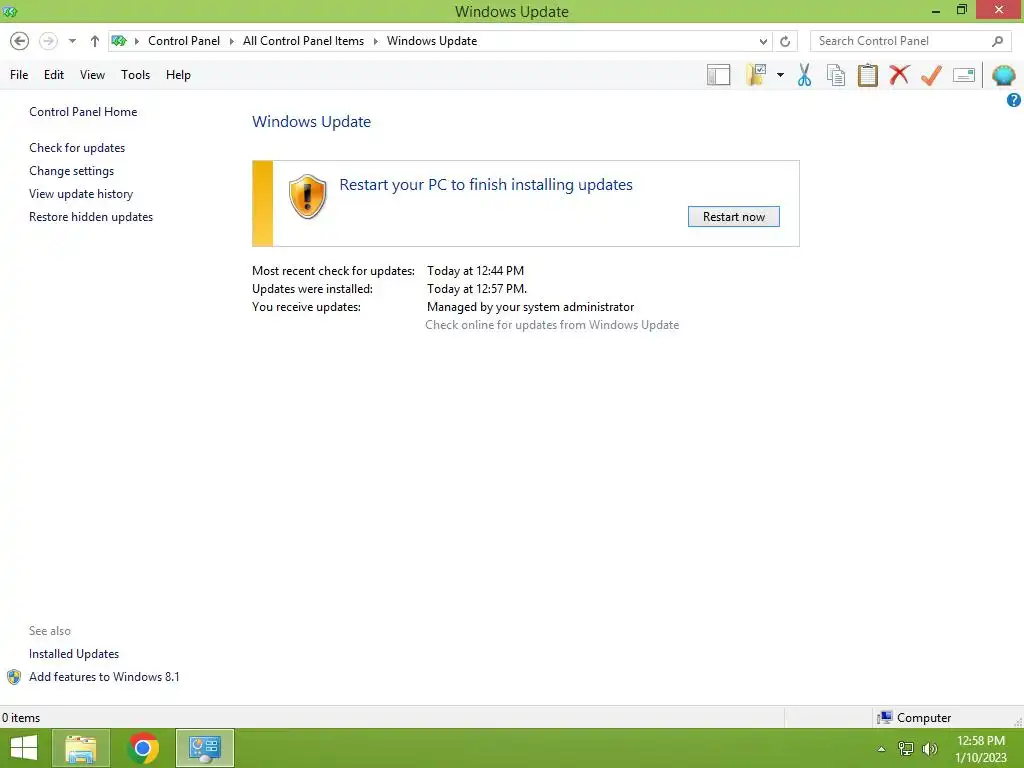Click the folder options toolbar icon

tap(756, 75)
